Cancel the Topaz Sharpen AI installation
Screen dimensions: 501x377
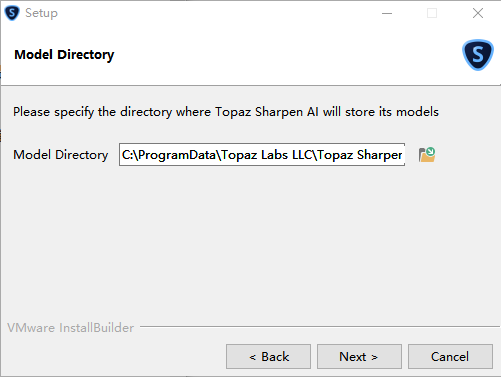point(450,357)
